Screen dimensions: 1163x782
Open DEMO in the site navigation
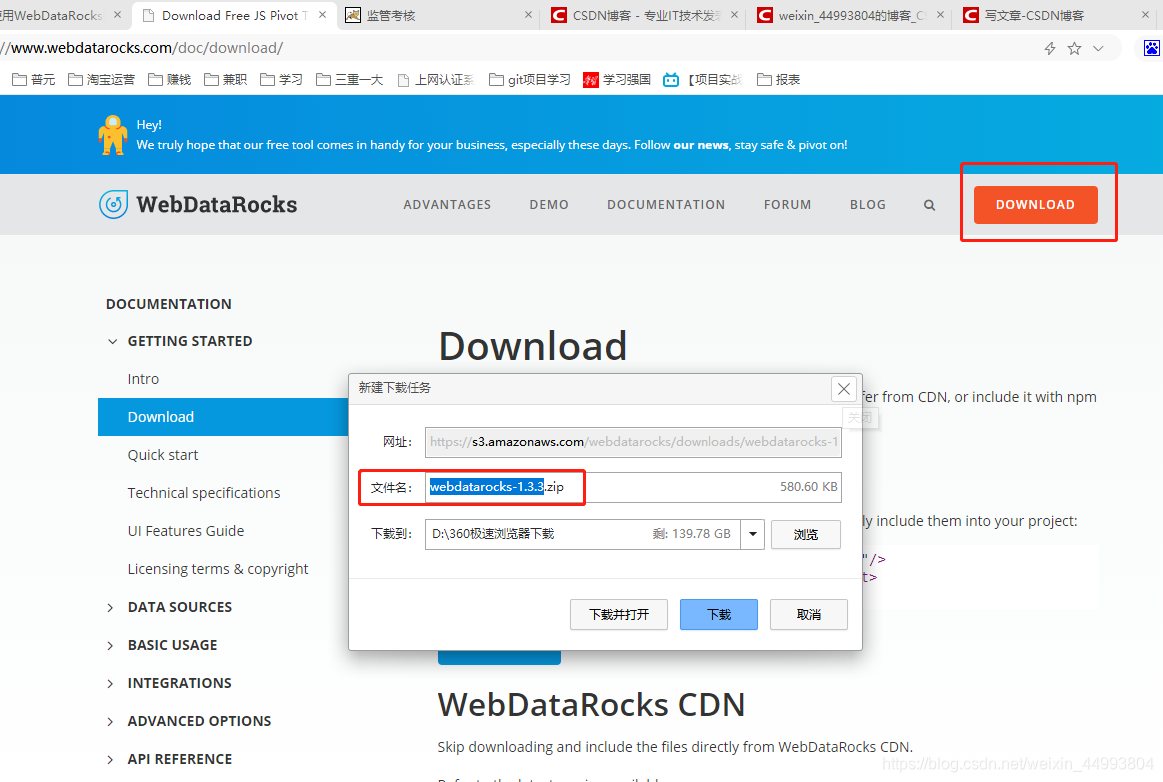pyautogui.click(x=549, y=205)
